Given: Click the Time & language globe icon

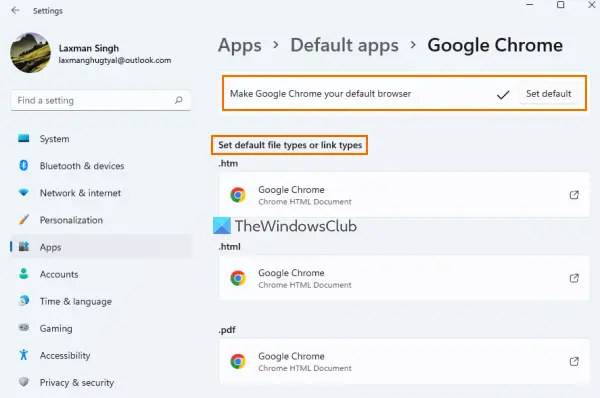Looking at the screenshot, I should click(x=24, y=301).
